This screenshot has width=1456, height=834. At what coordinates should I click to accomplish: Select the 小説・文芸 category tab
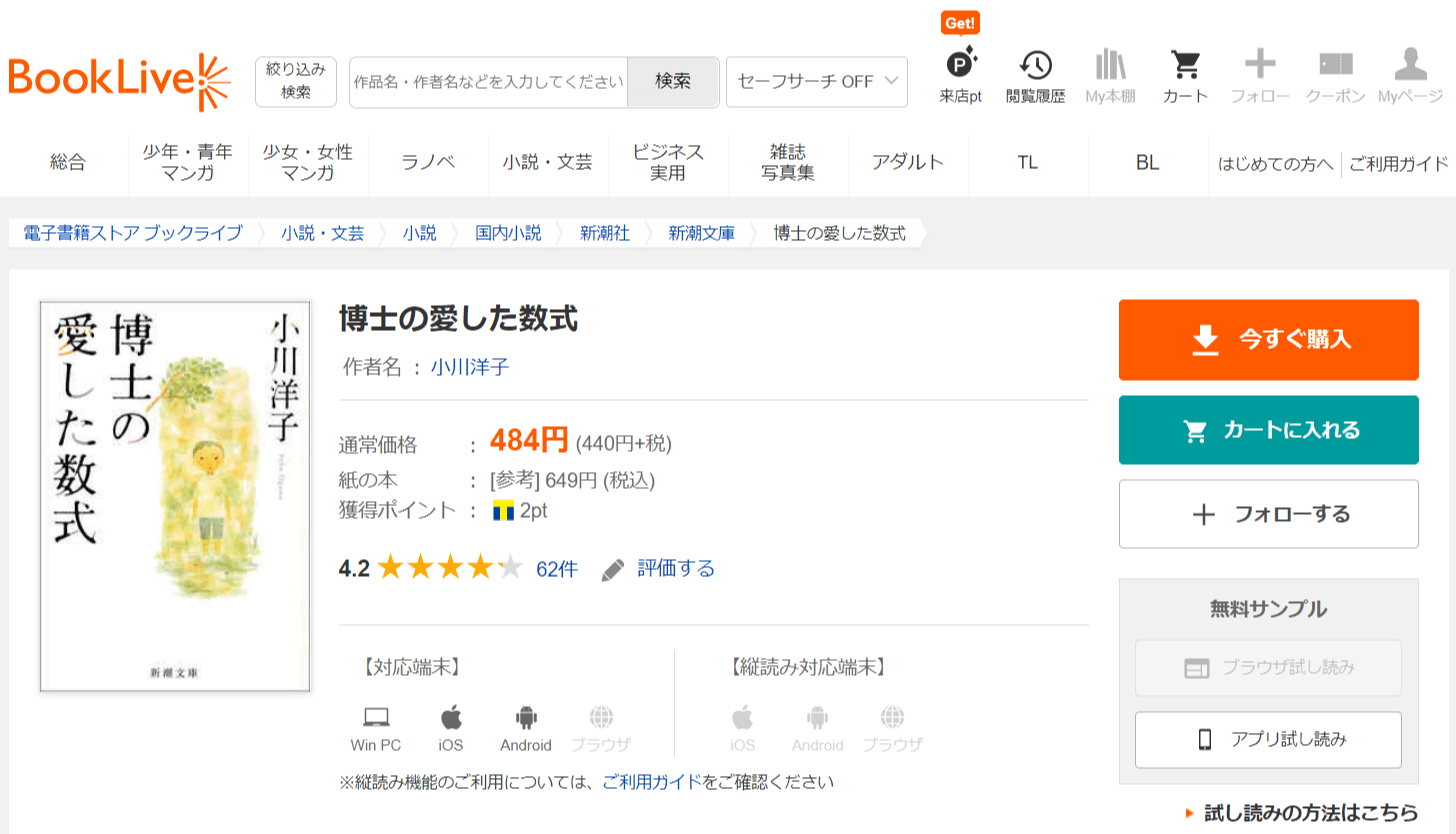[x=547, y=162]
